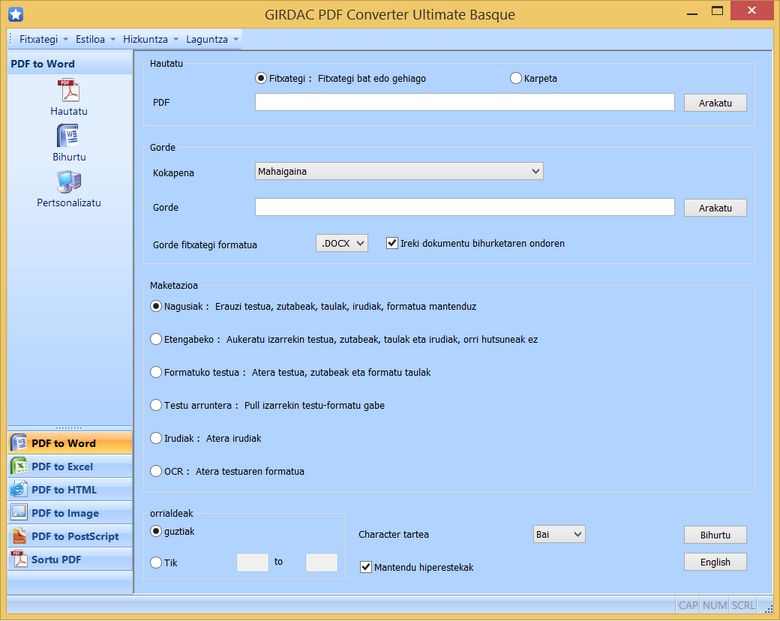780x621 pixels.
Task: Select the guztiak pages radio button
Action: coord(156,531)
